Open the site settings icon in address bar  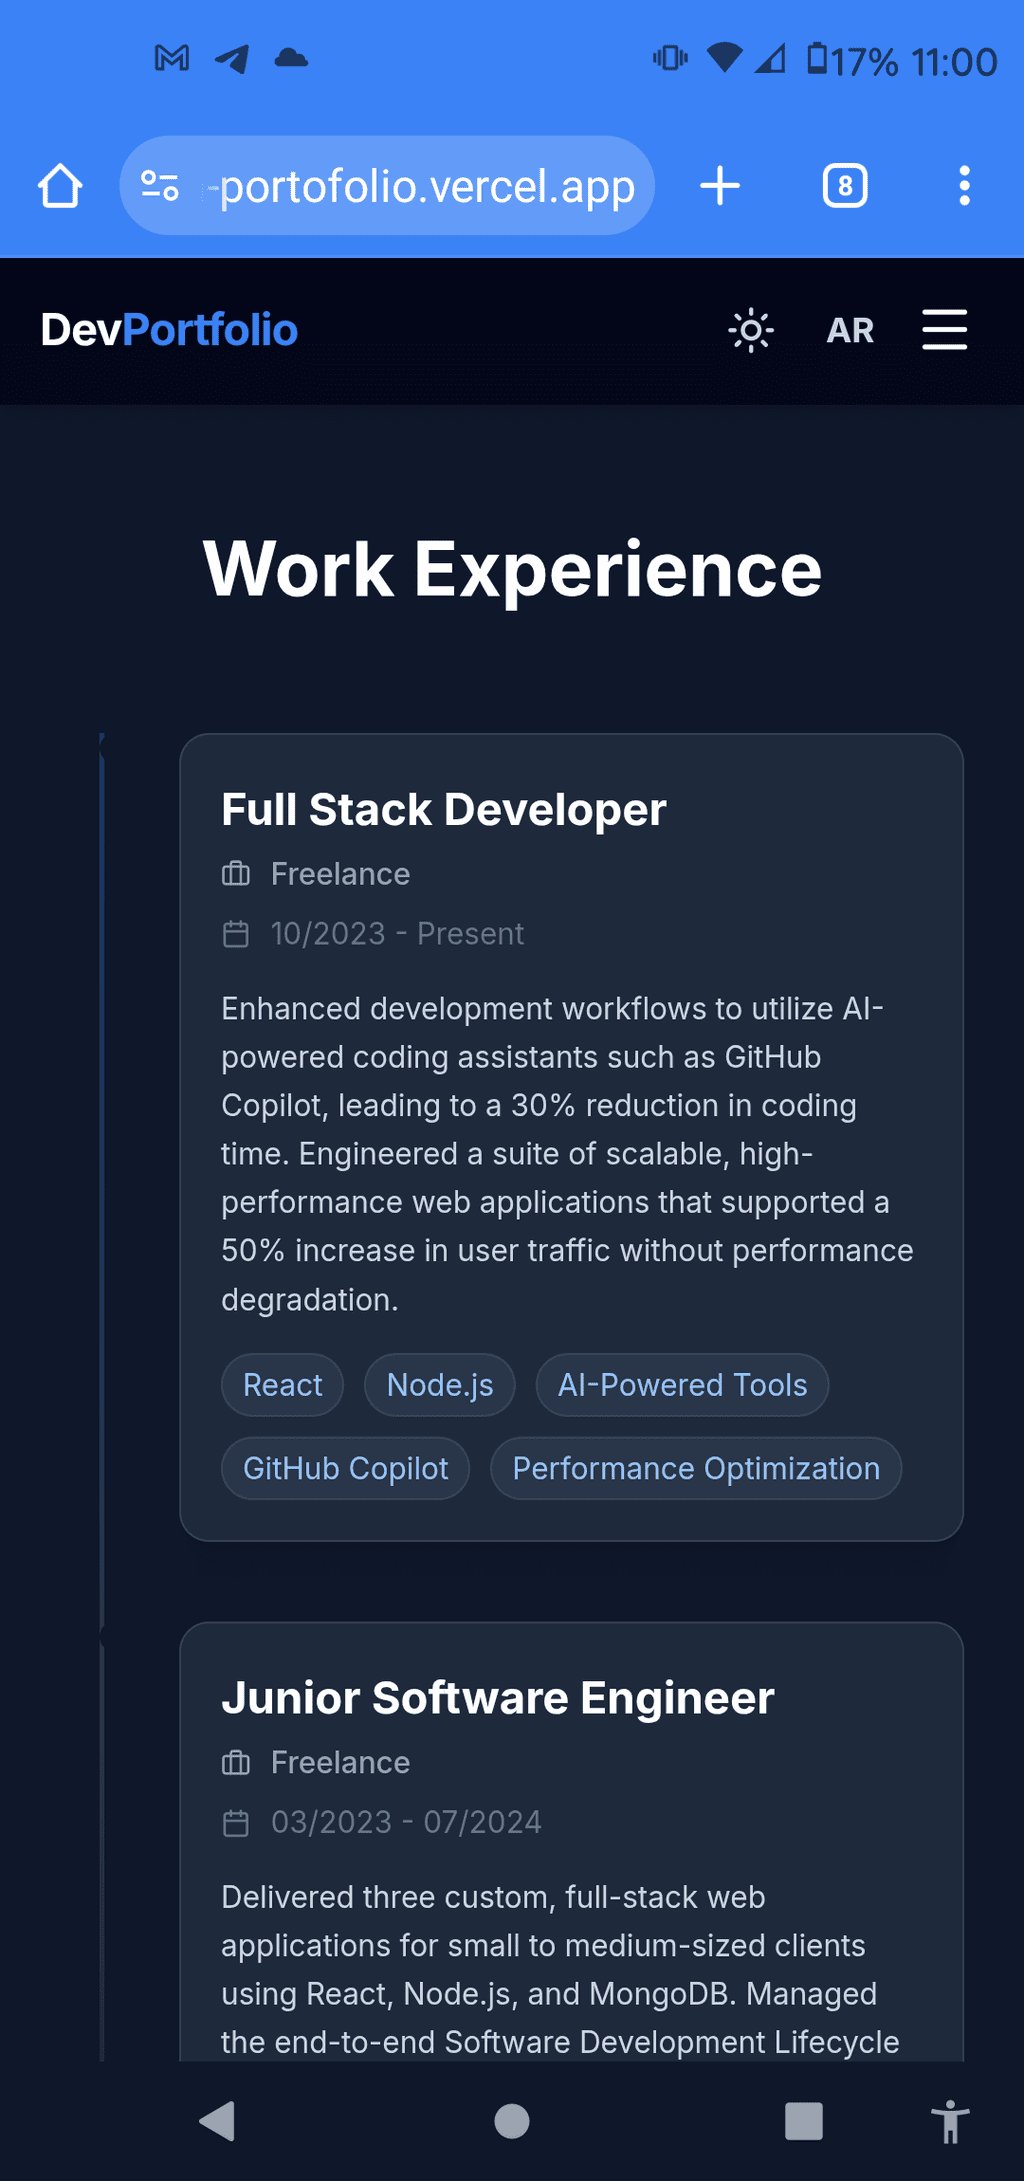click(x=160, y=186)
